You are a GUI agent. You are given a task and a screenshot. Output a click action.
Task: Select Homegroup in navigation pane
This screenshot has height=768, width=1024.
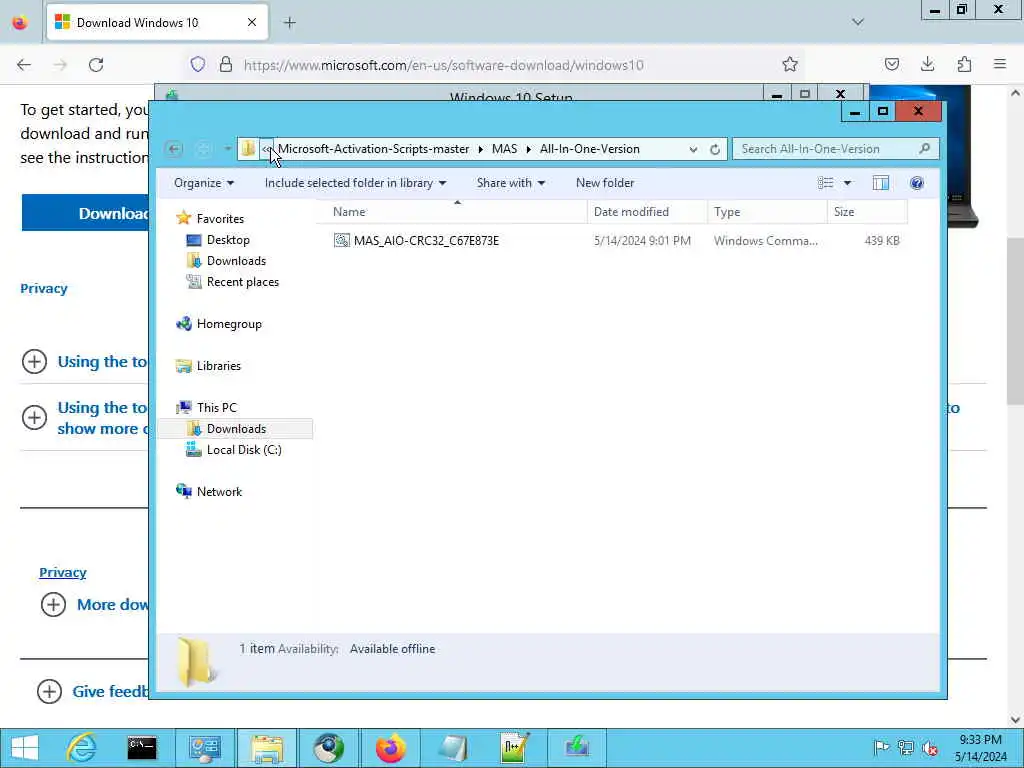pos(229,324)
